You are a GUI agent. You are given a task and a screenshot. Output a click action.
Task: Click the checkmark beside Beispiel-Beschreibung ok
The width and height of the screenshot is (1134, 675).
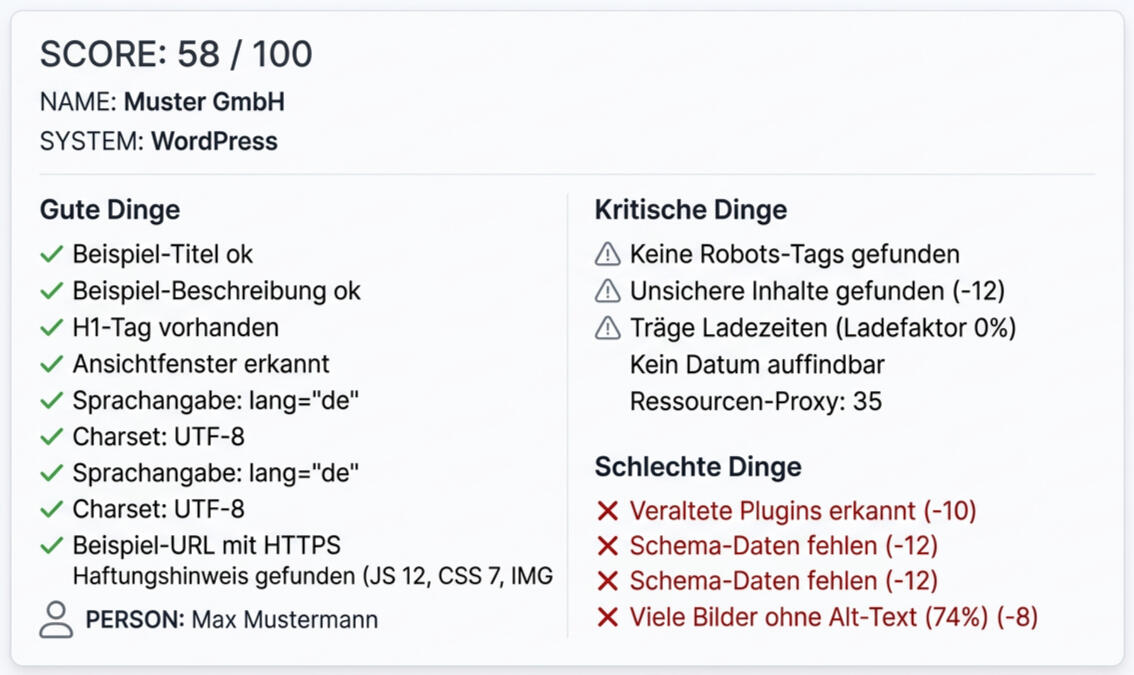52,291
